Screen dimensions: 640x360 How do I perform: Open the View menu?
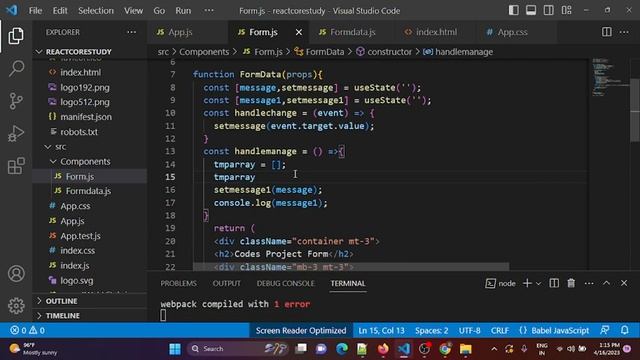(133, 11)
